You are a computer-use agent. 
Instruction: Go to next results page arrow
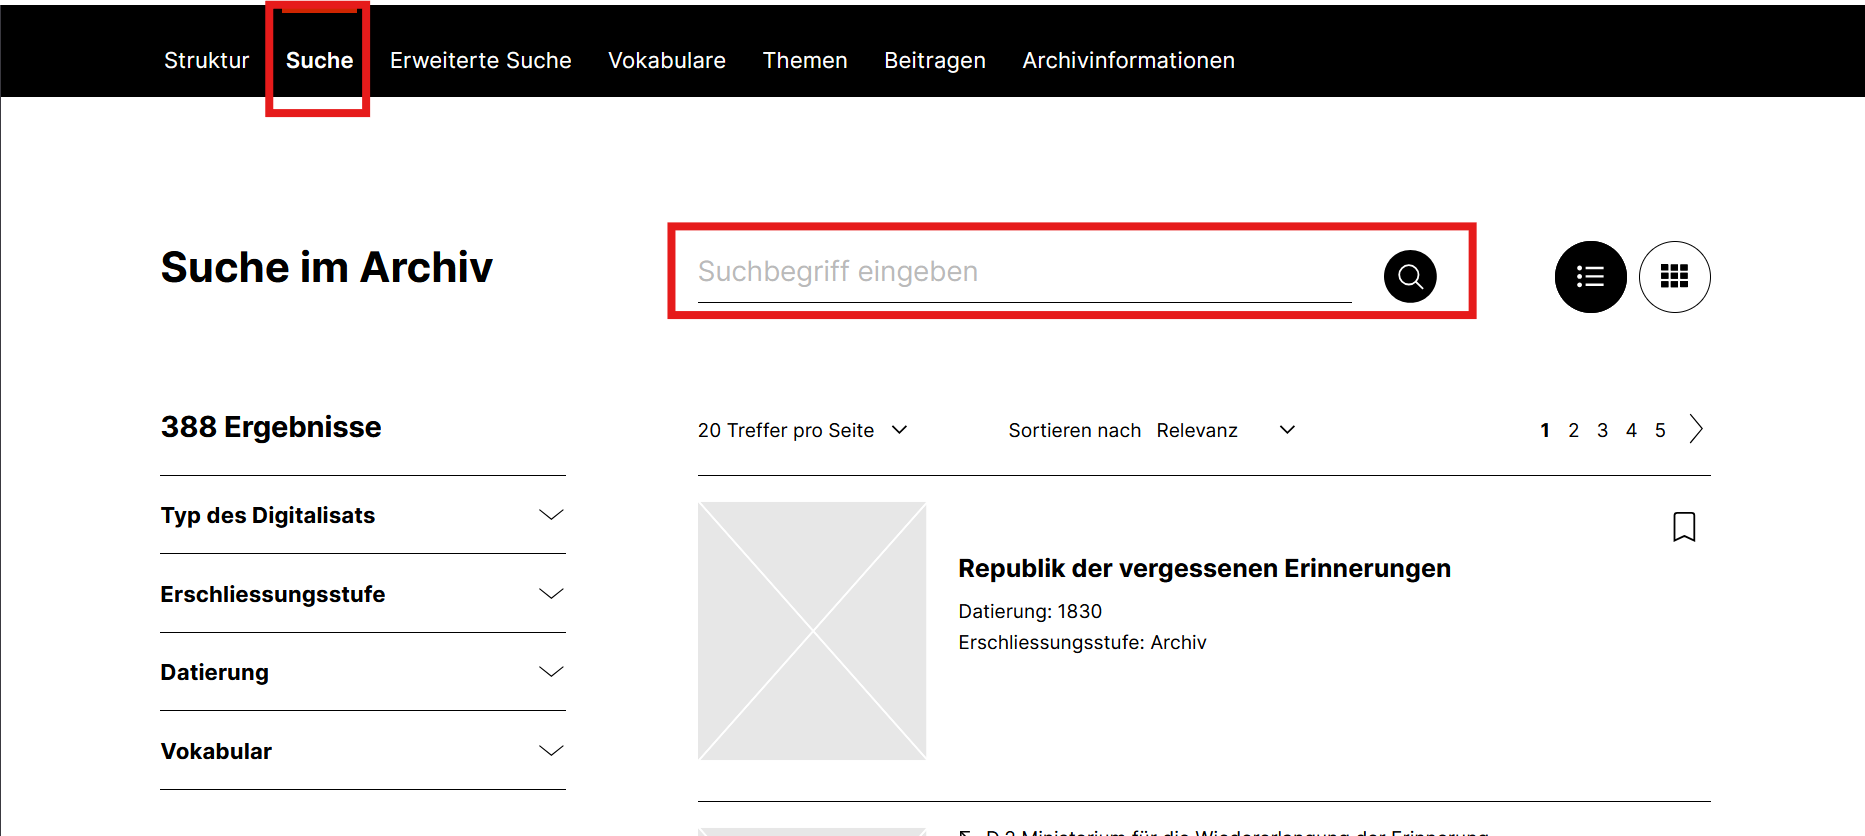(1696, 429)
